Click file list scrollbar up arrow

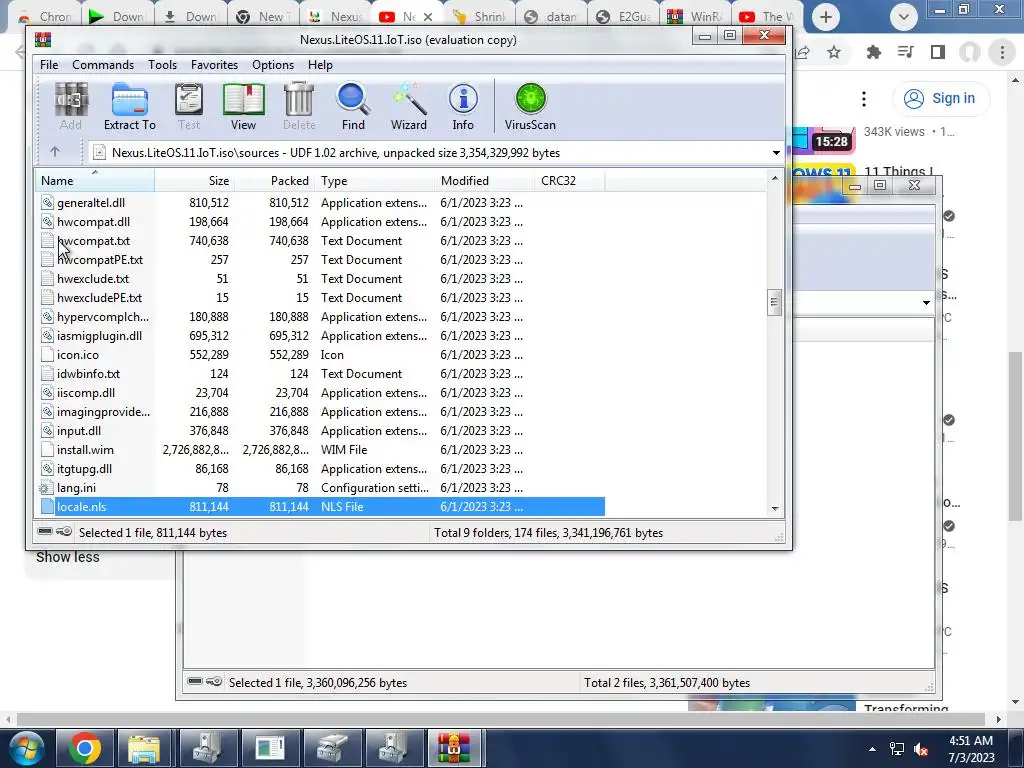775,178
